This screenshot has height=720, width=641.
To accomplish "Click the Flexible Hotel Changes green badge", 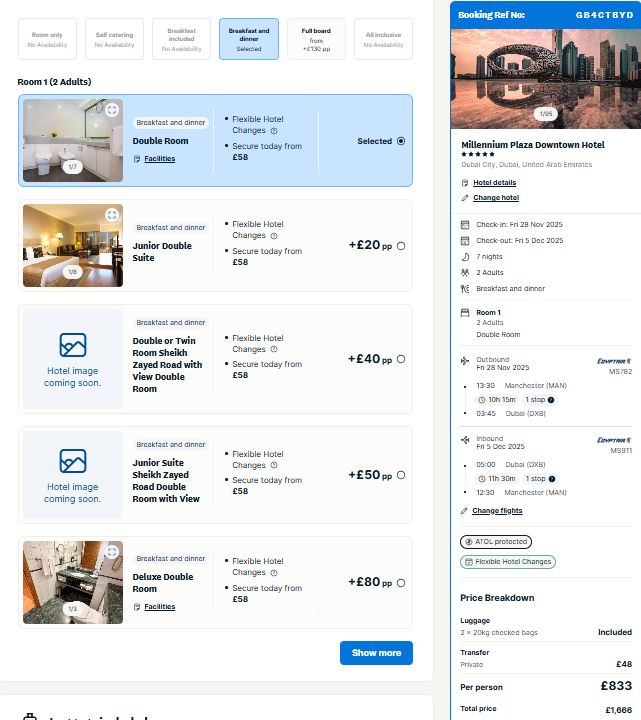I will pos(508,562).
